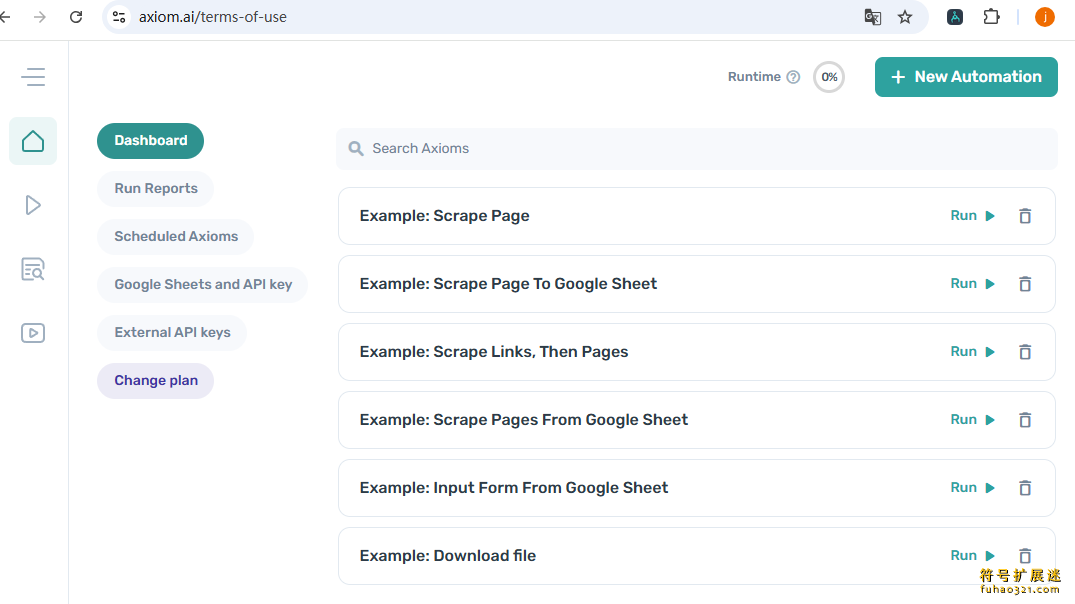Select the Dashboard tab
Image resolution: width=1075 pixels, height=604 pixels.
coord(150,141)
